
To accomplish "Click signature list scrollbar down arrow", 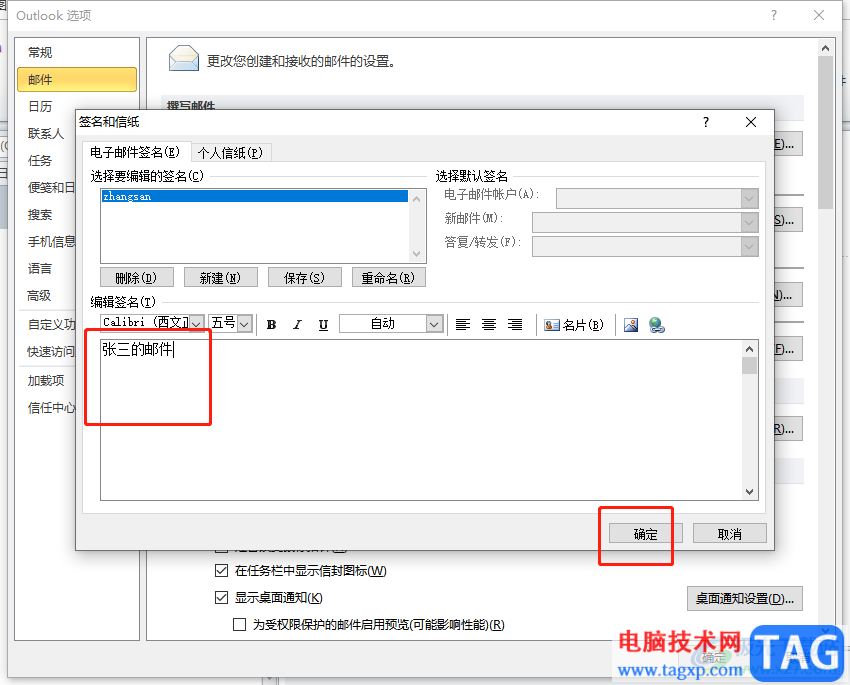I will [416, 254].
